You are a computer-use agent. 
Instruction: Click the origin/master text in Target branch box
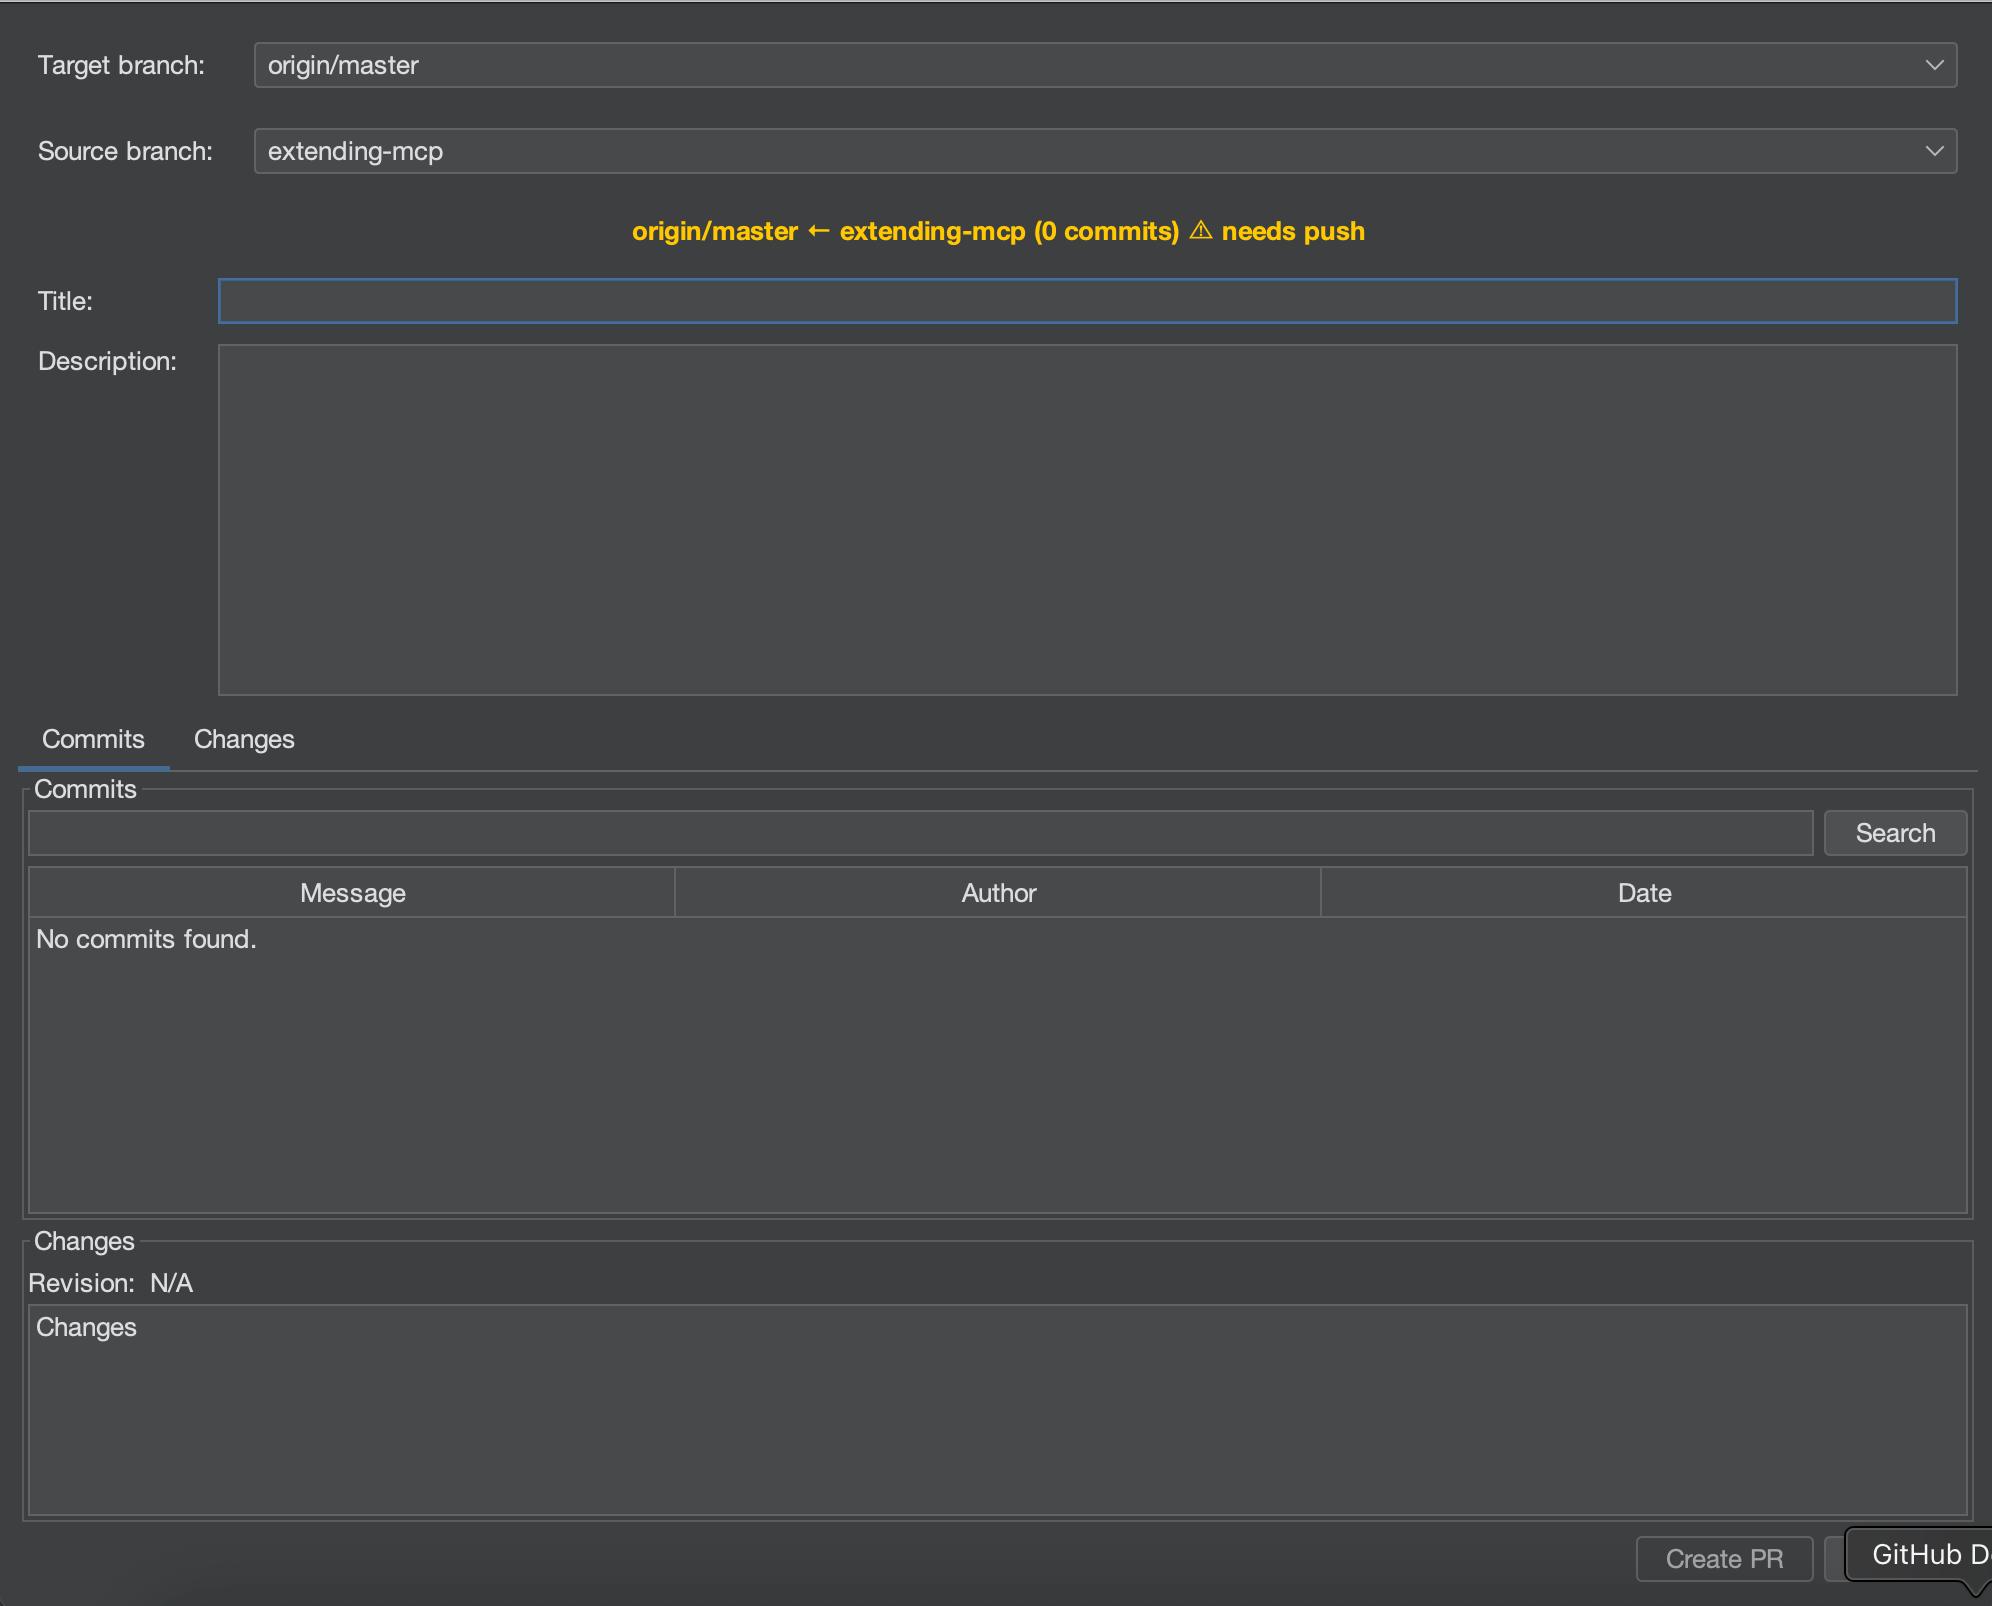[343, 65]
